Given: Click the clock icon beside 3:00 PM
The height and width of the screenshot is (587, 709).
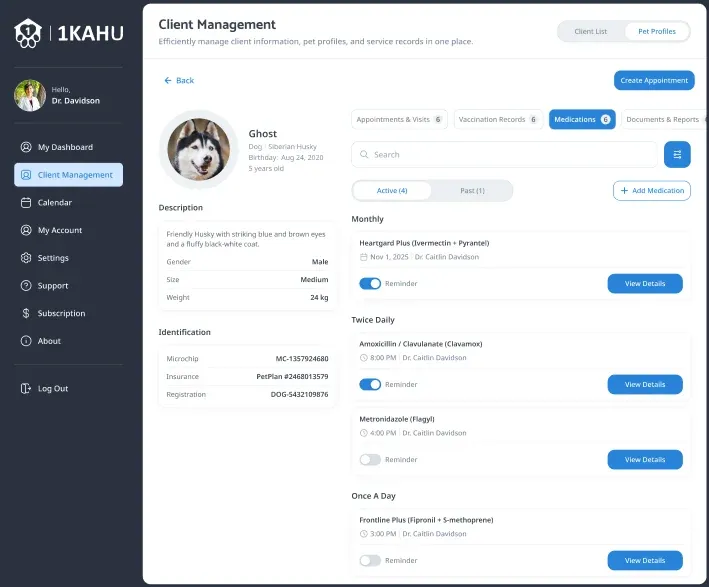Looking at the screenshot, I should 364,534.
